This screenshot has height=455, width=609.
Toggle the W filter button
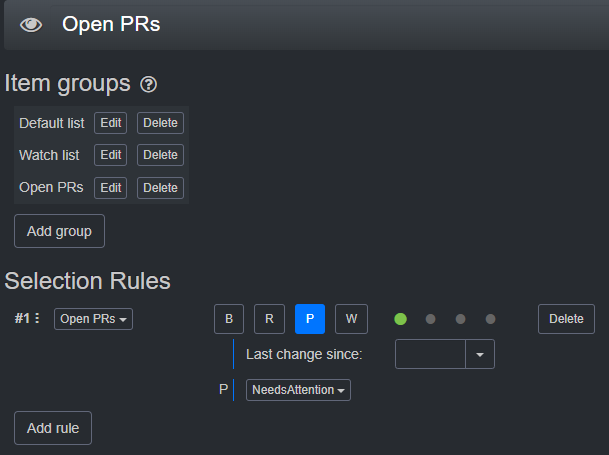[x=350, y=319]
